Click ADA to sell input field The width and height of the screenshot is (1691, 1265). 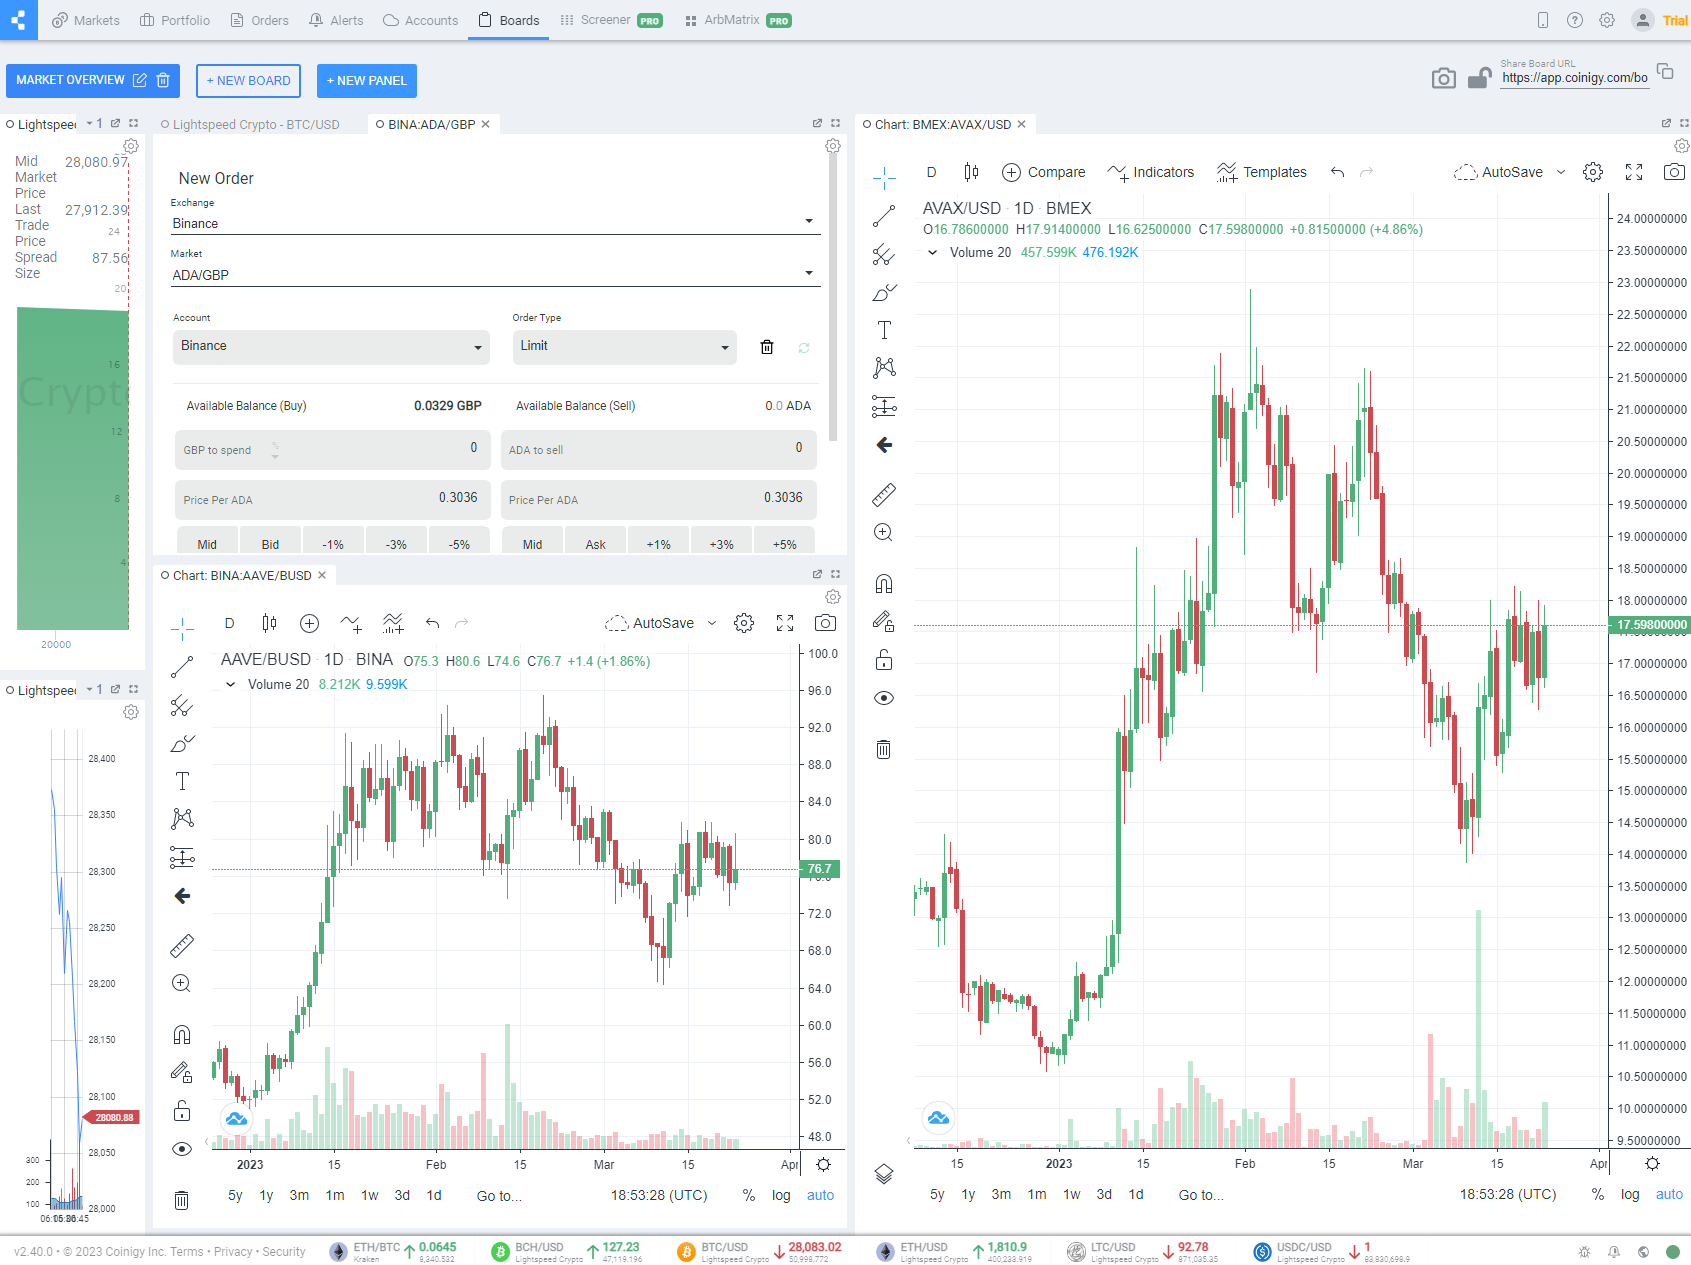[659, 450]
